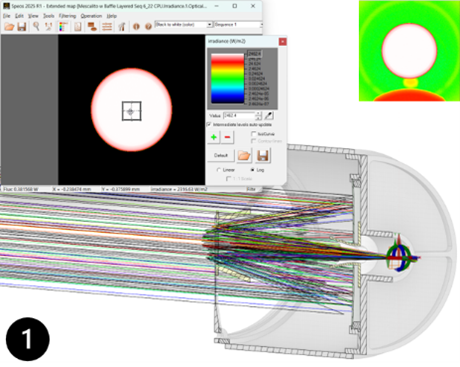Viewport: 460px width, 367px height.
Task: Click the round information icon
Action: point(136,26)
